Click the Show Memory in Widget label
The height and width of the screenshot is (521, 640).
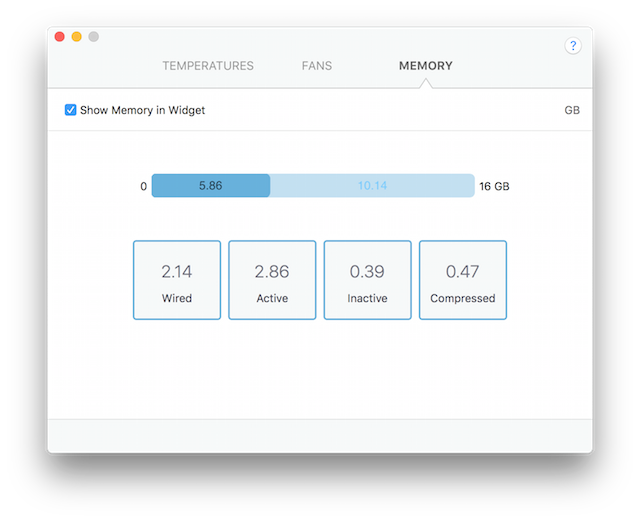point(142,110)
